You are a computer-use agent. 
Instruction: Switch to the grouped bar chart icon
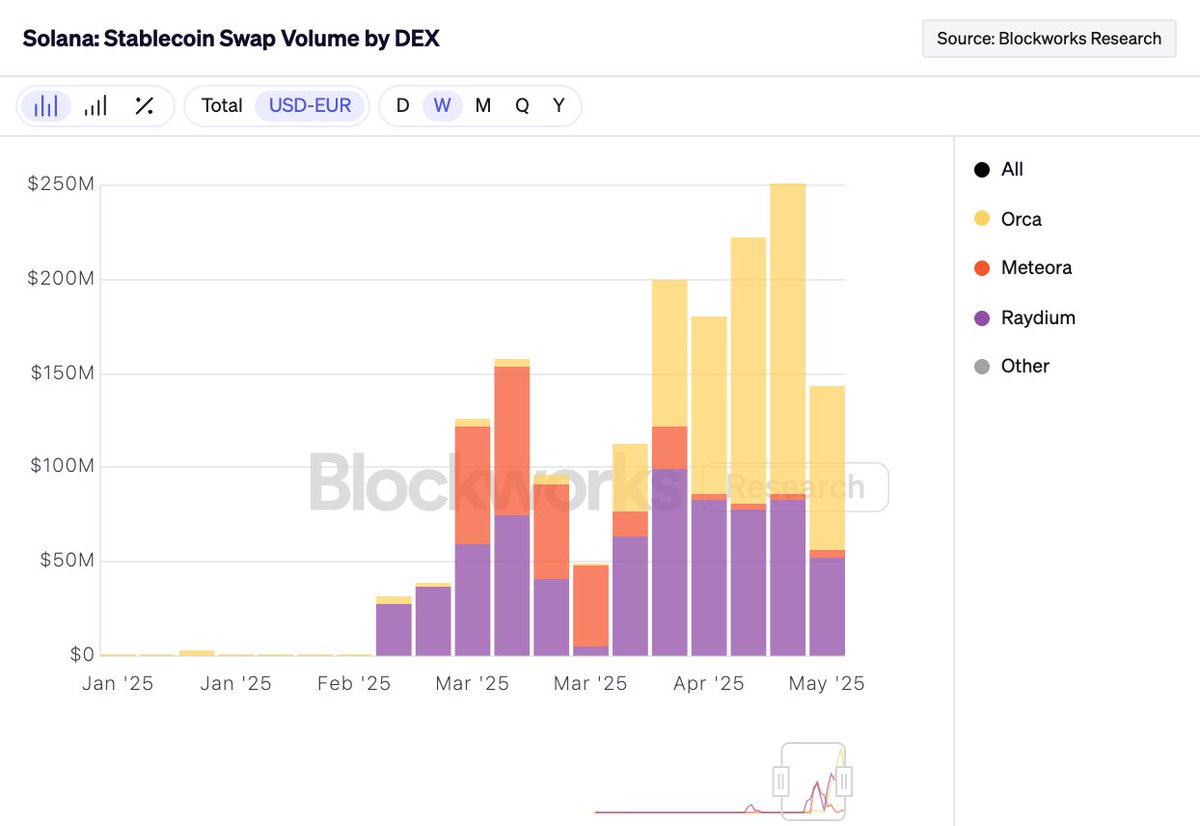coord(95,106)
